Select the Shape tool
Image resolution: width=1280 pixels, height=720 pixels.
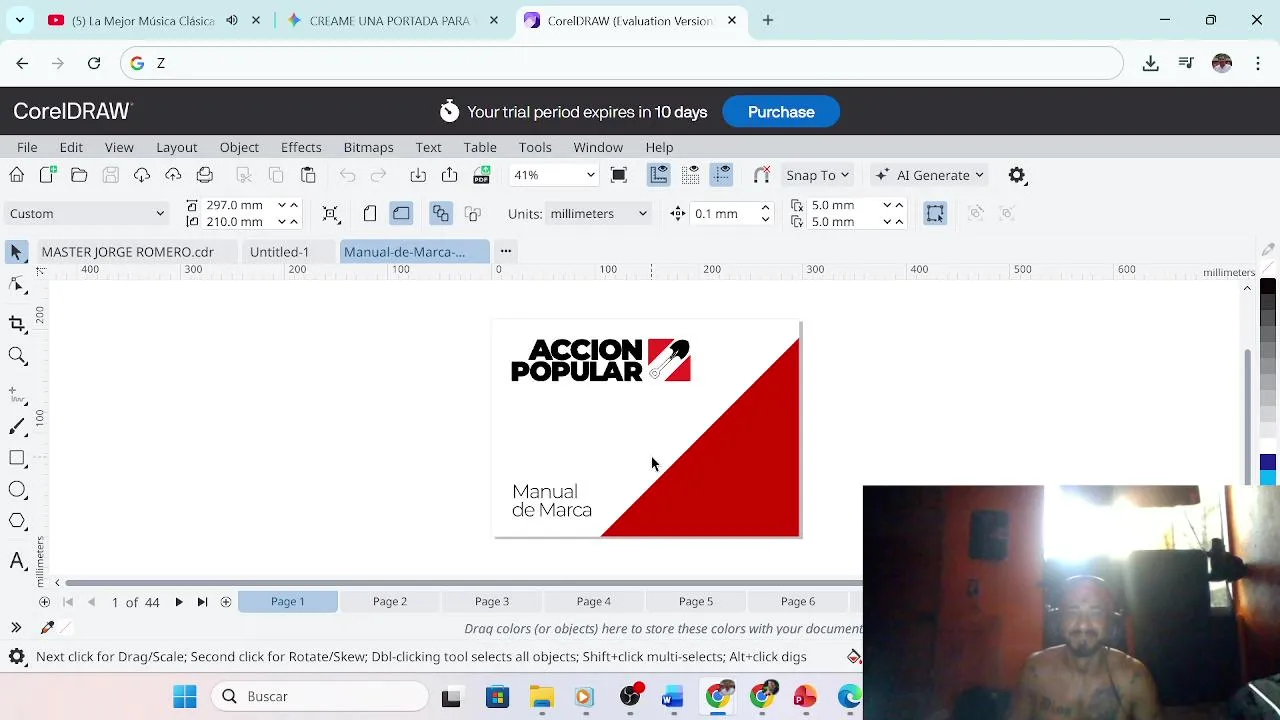[17, 286]
